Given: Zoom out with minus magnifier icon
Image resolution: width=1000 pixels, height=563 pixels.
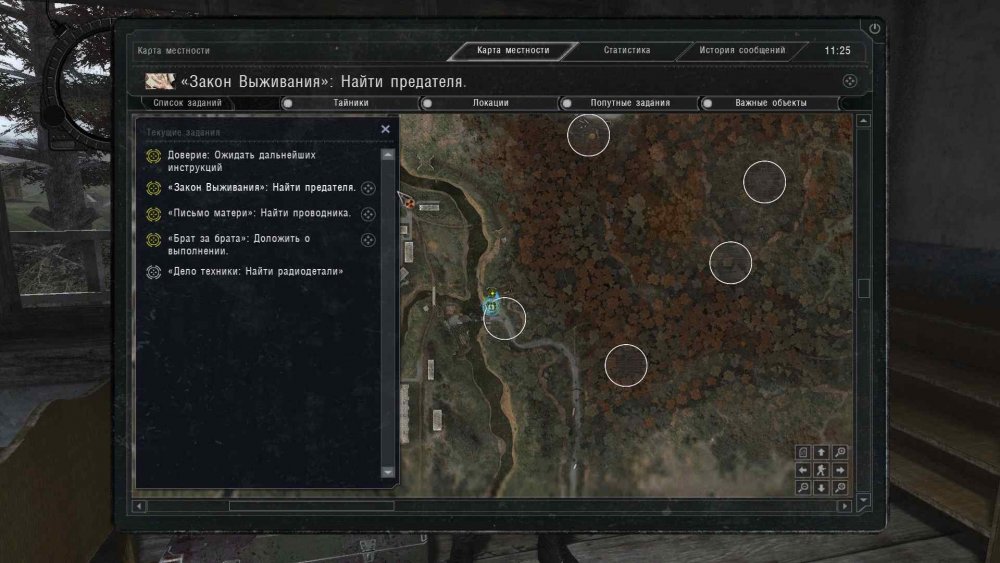Looking at the screenshot, I should [x=803, y=488].
